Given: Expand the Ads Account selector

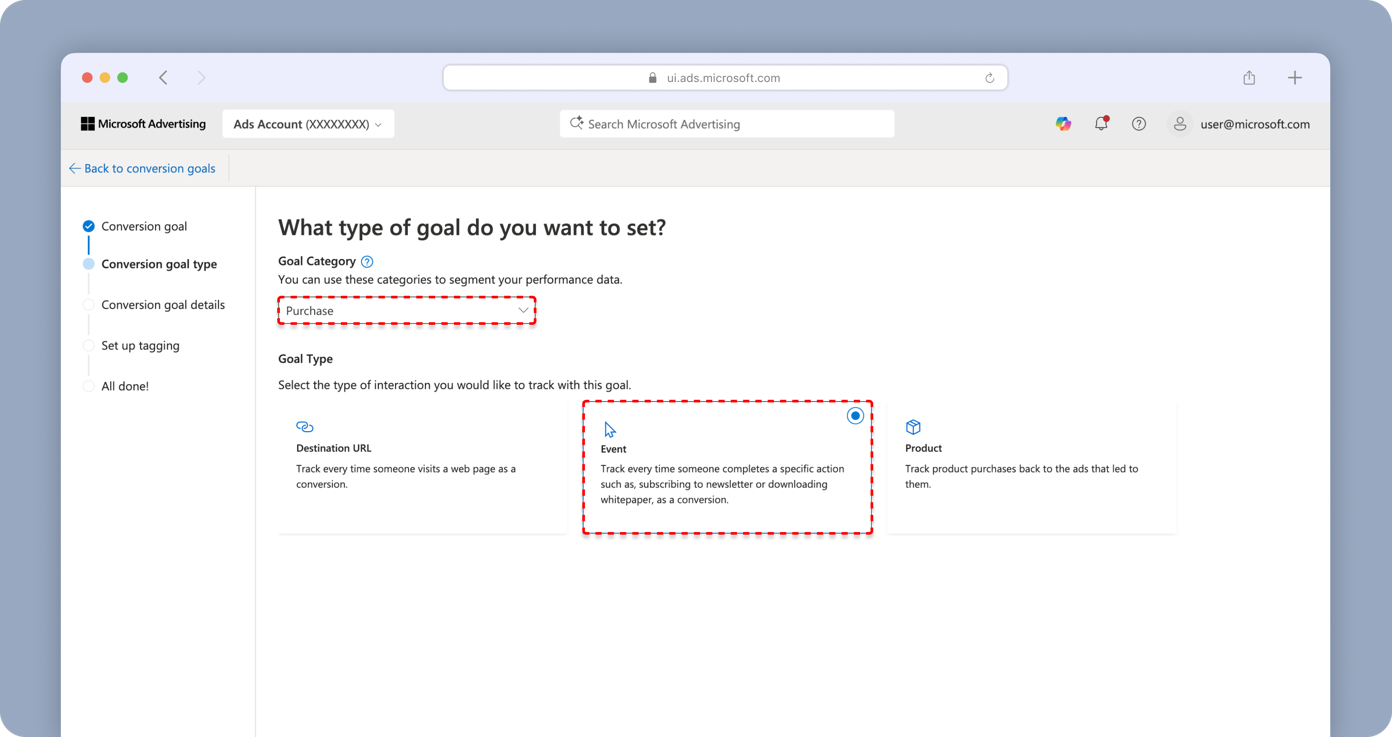Looking at the screenshot, I should tap(308, 124).
